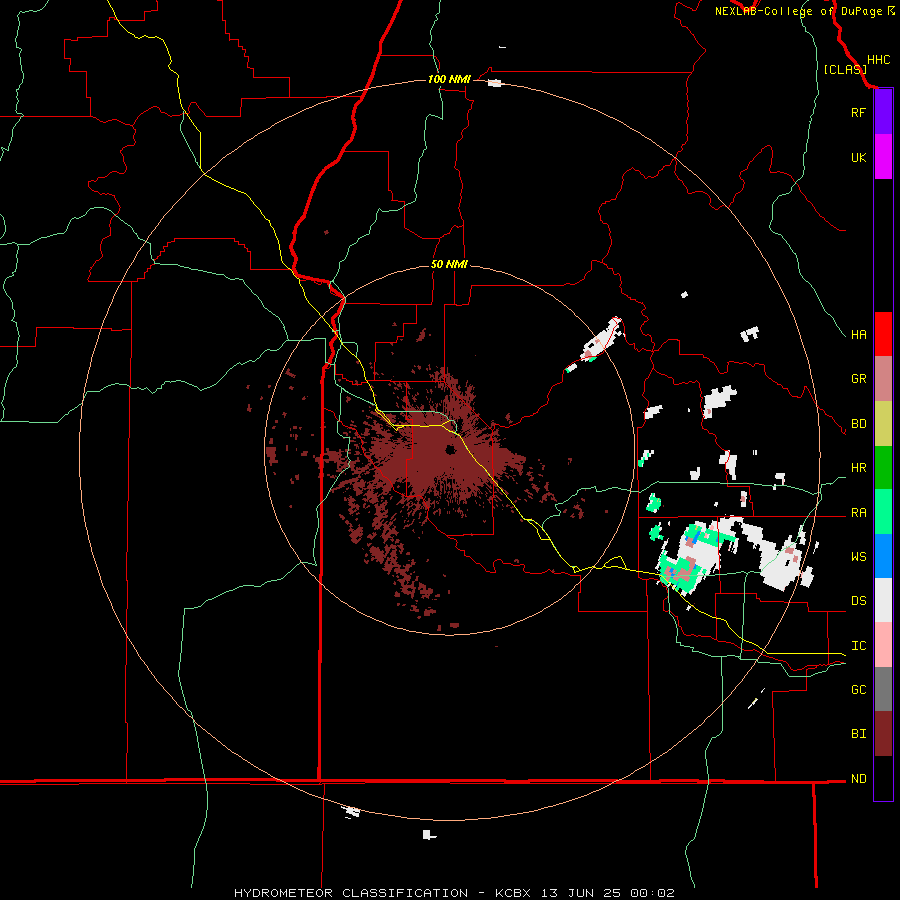
Task: Click the ND black legend swatch
Action: point(883,778)
